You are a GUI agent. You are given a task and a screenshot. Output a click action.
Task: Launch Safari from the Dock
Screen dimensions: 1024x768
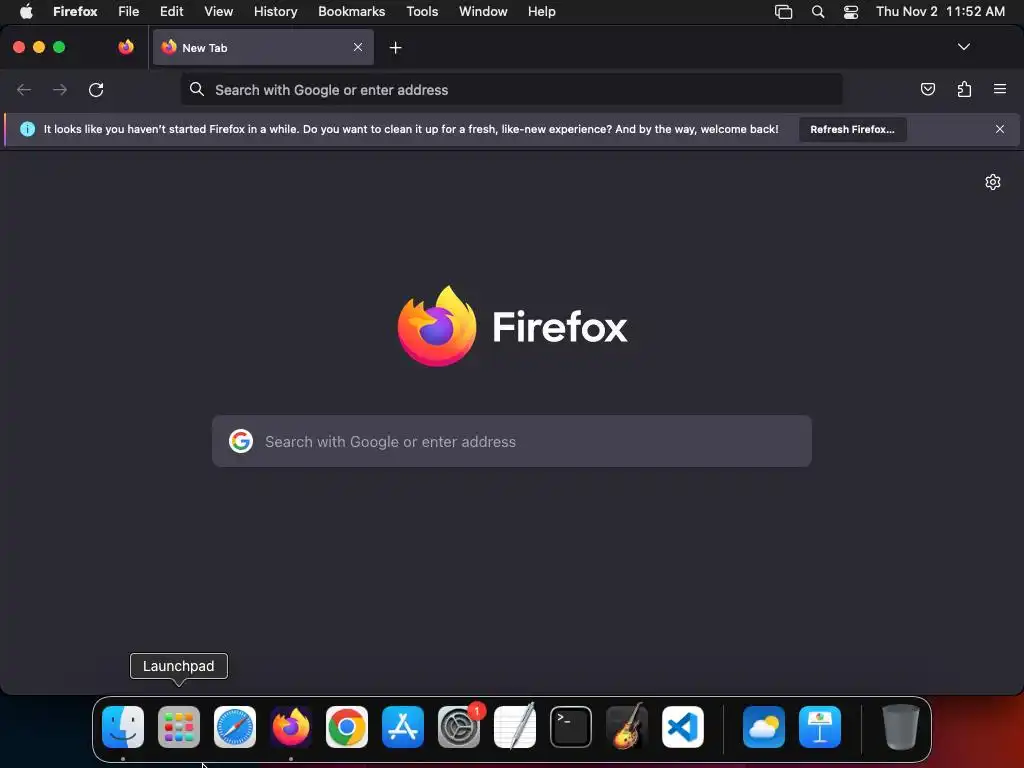(x=235, y=726)
